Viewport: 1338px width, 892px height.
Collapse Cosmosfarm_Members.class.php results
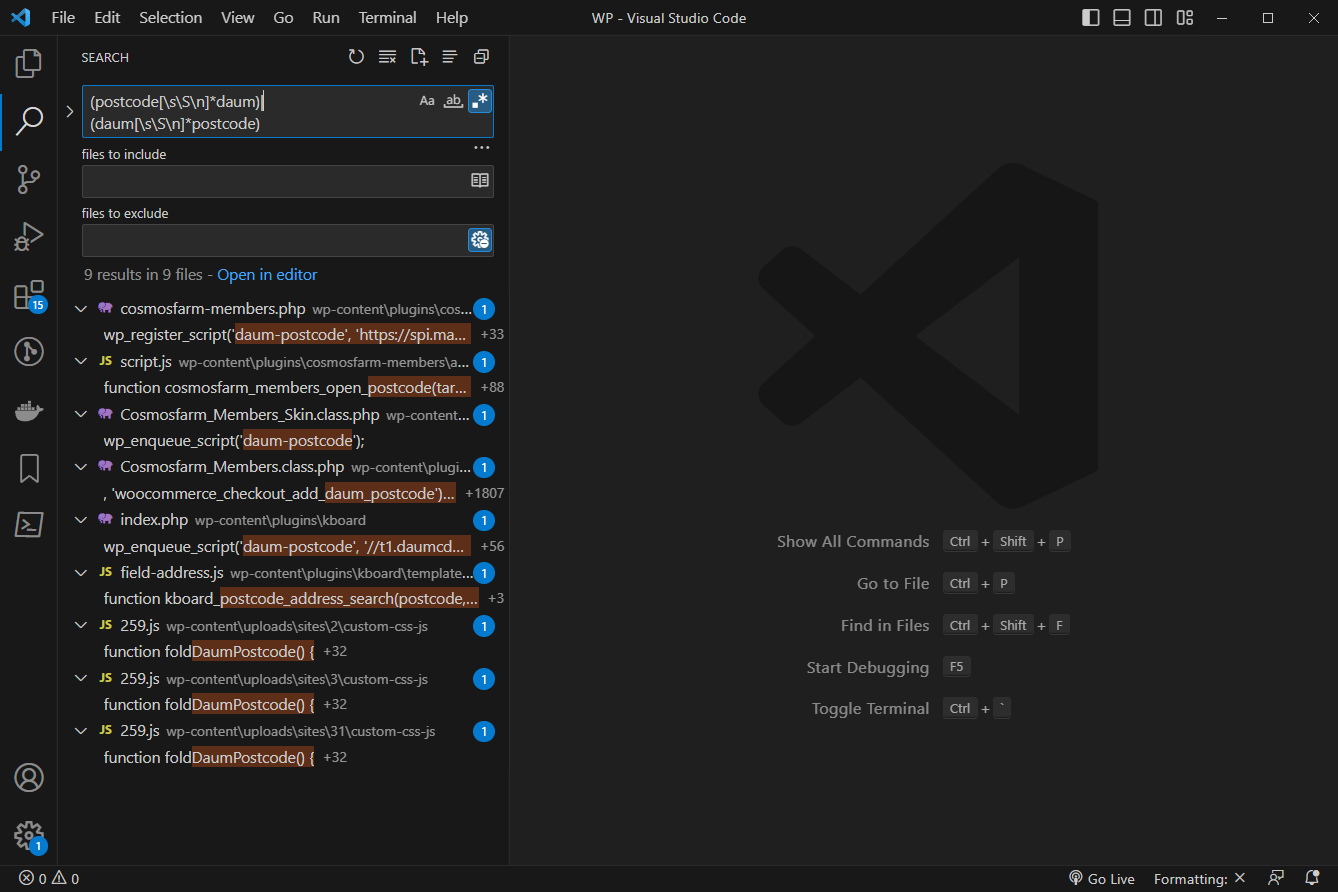pyautogui.click(x=82, y=467)
